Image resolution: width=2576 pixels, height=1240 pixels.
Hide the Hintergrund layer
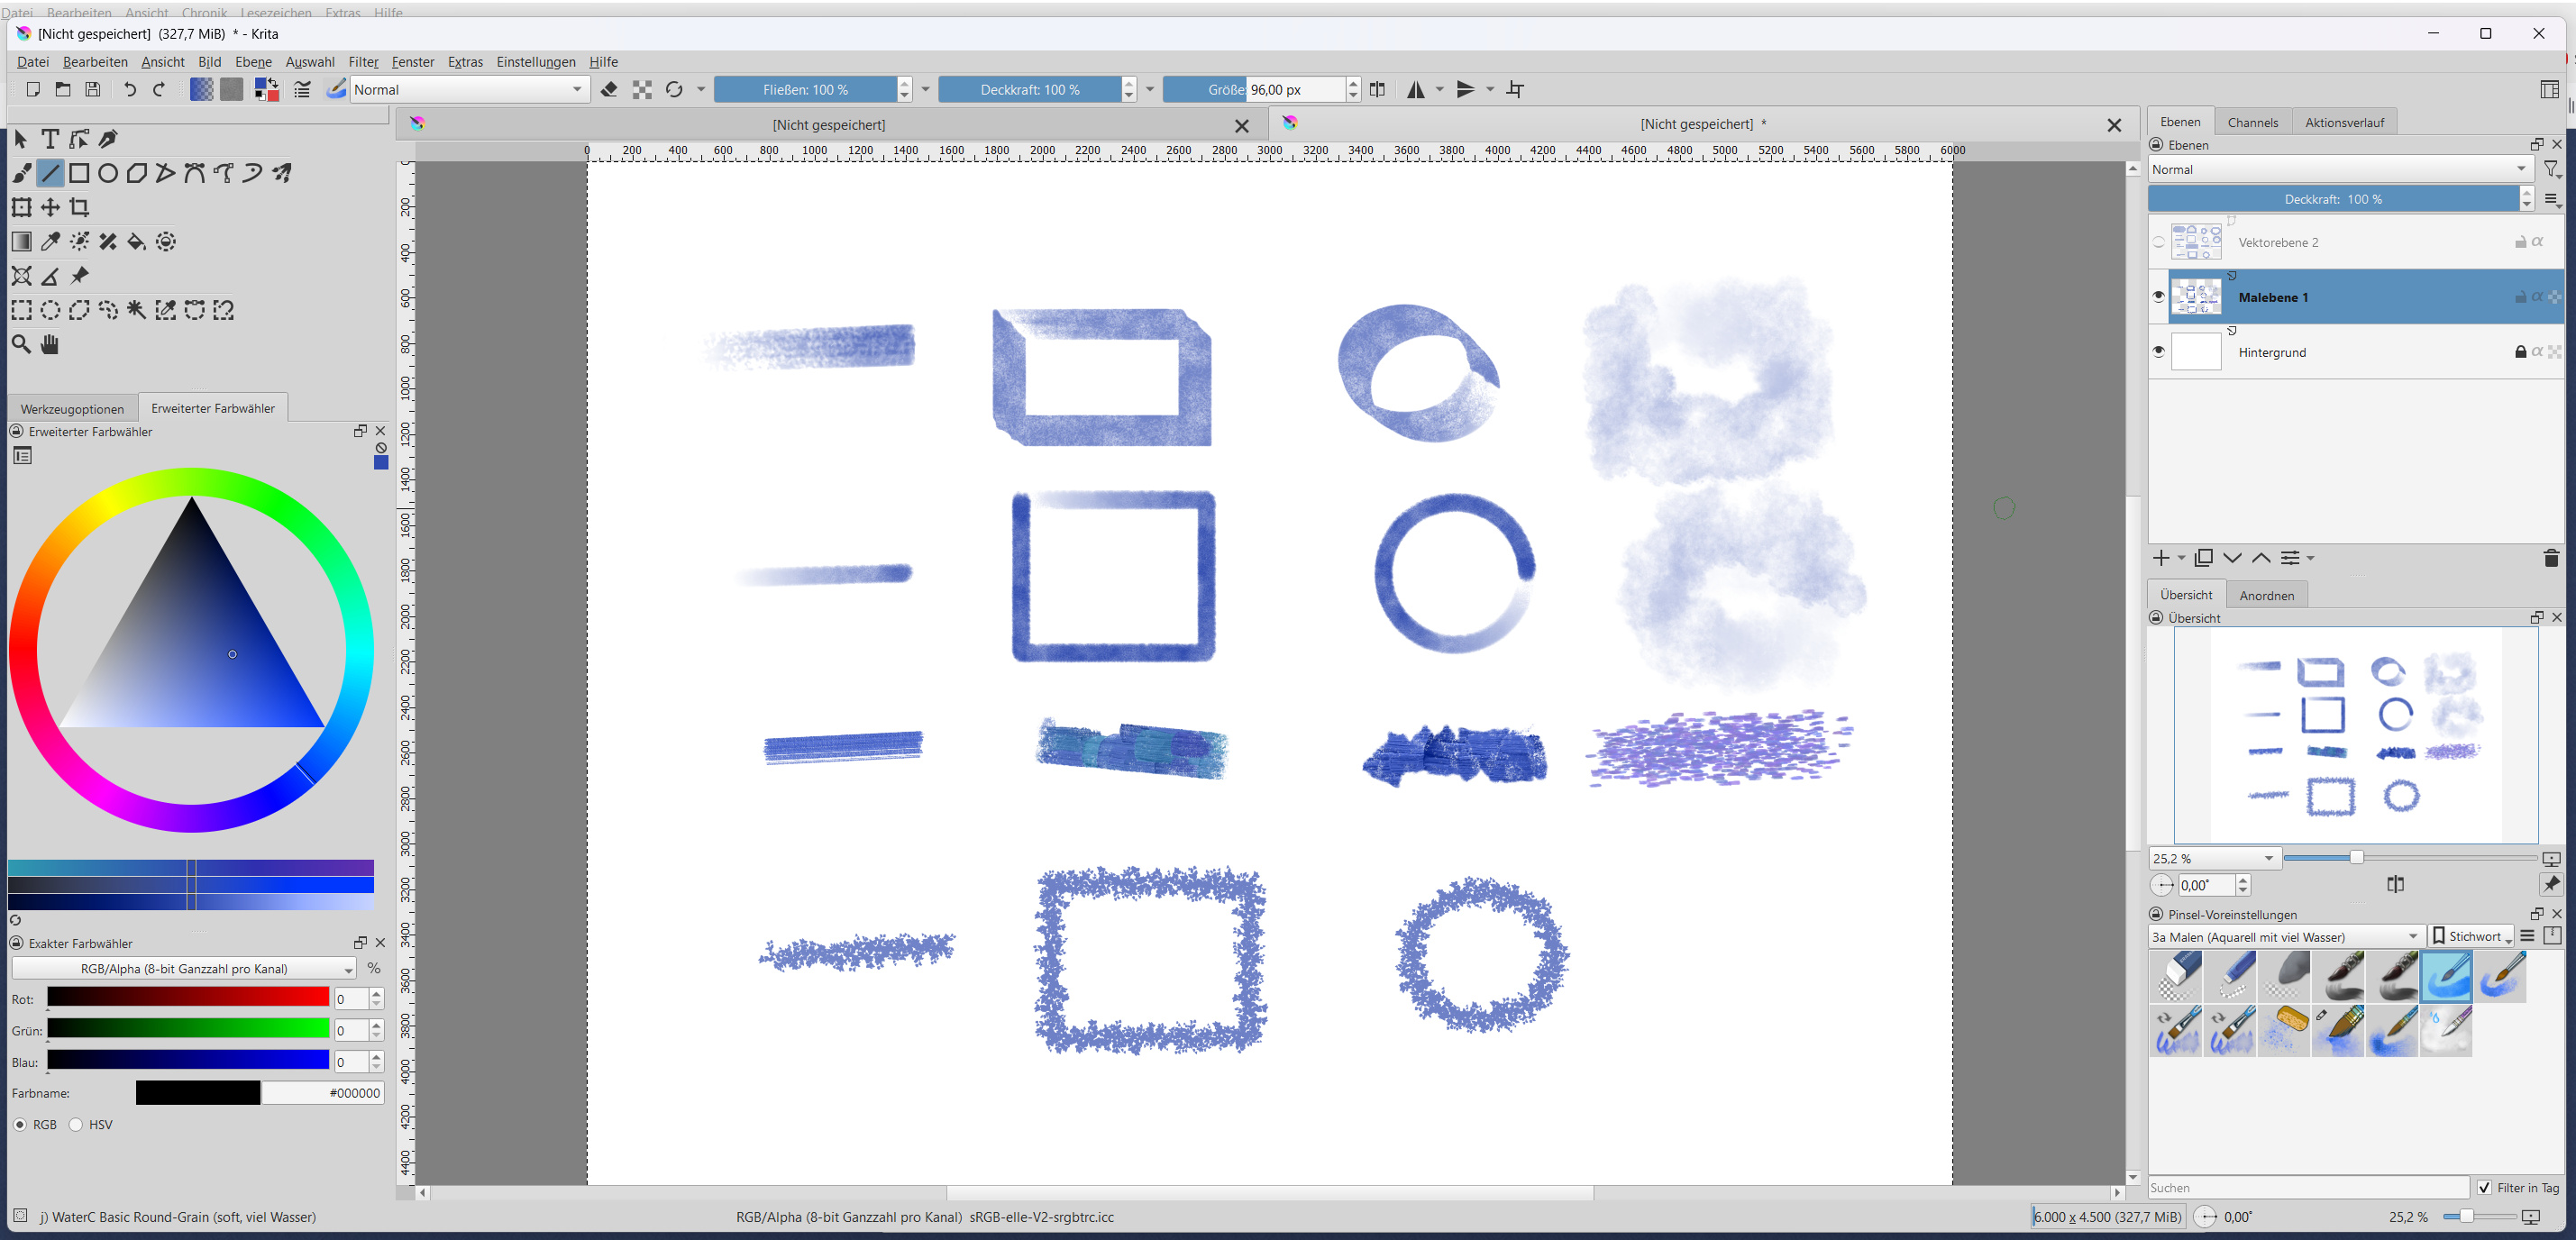(2158, 352)
